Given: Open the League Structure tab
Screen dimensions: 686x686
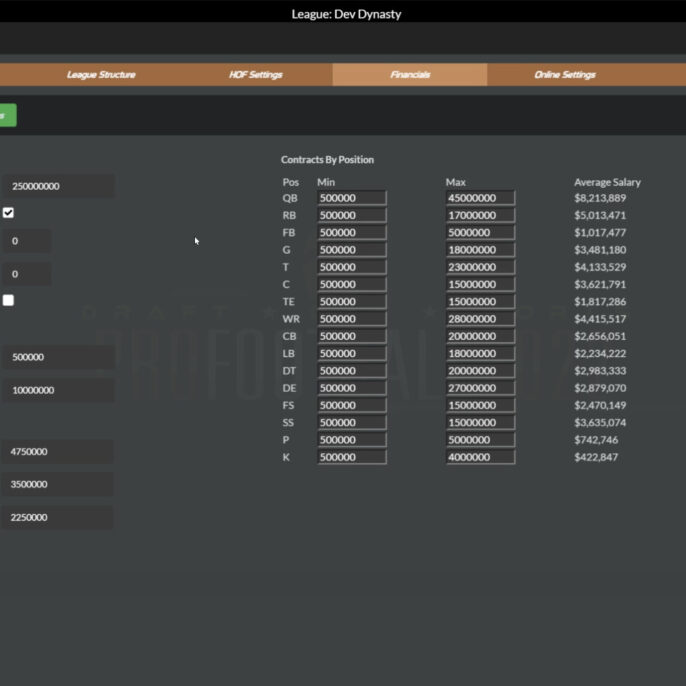Looking at the screenshot, I should tap(101, 75).
